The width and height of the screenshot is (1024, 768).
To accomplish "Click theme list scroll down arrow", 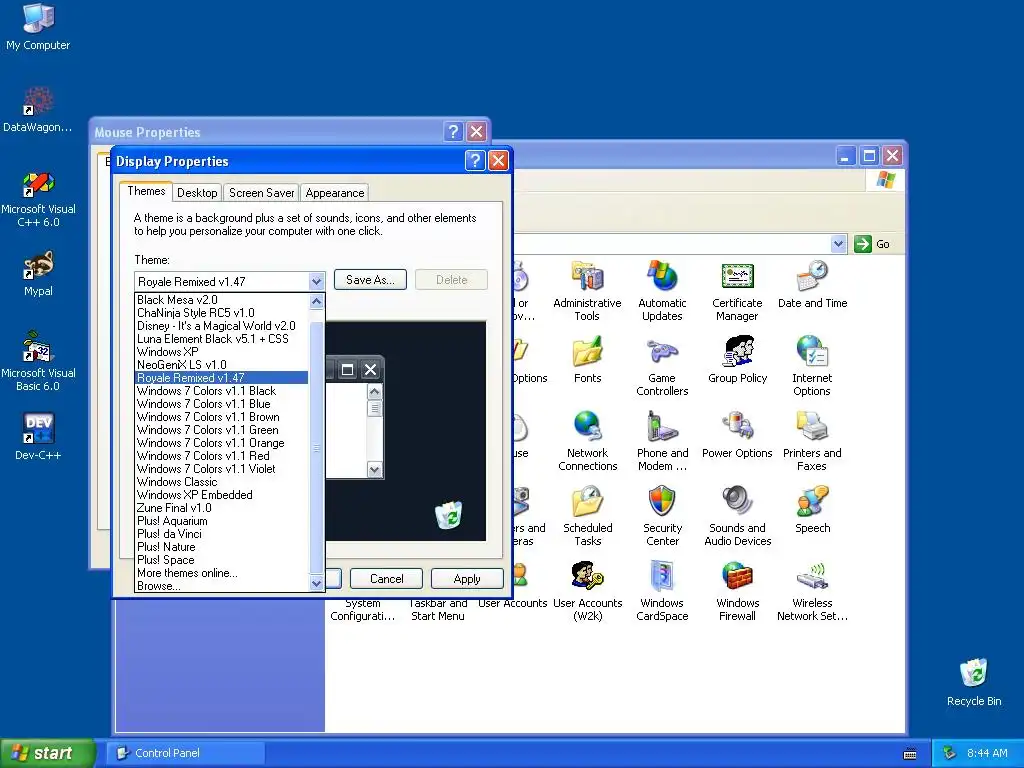I will point(316,583).
